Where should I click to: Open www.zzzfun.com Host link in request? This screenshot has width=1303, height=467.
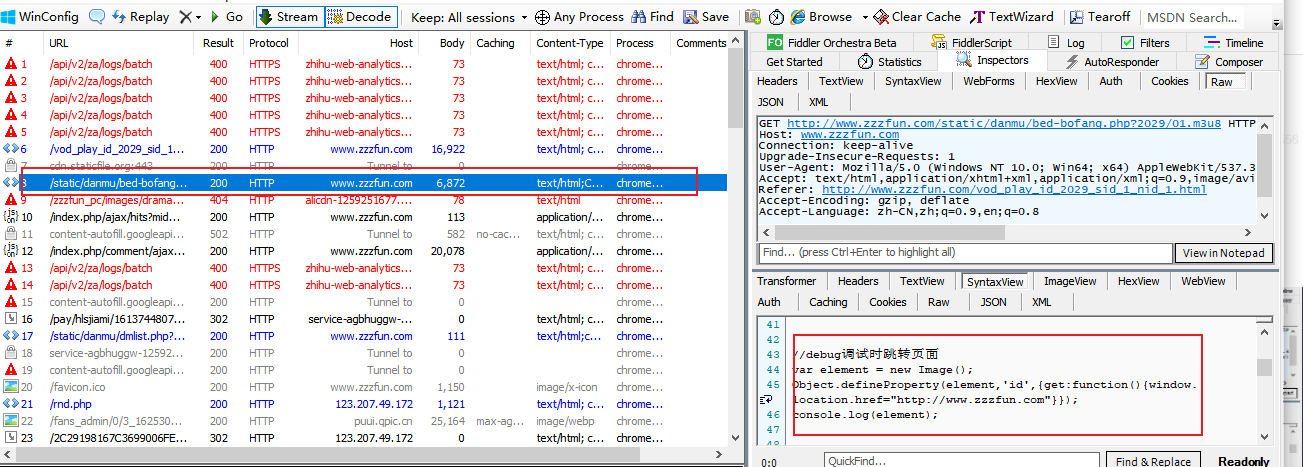pyautogui.click(x=849, y=134)
